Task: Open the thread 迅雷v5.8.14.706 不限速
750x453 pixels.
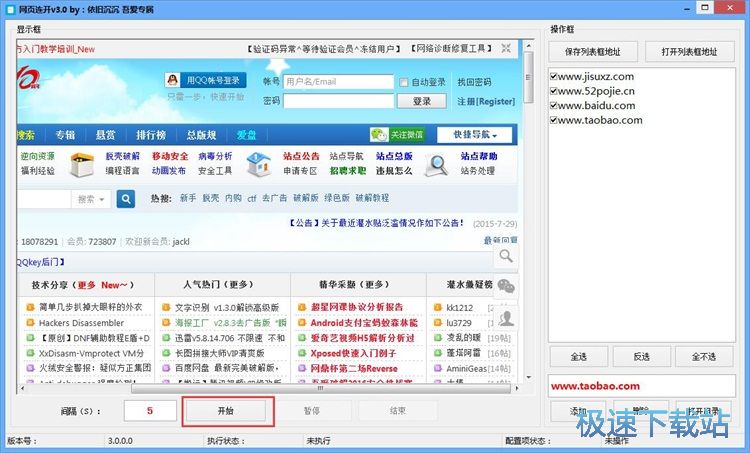Action: point(230,338)
